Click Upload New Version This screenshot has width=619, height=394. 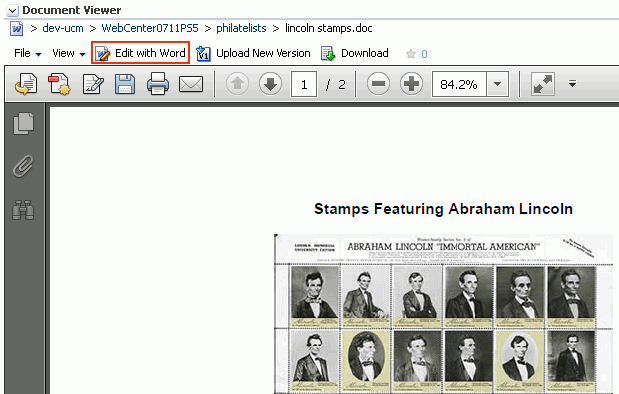(x=253, y=53)
